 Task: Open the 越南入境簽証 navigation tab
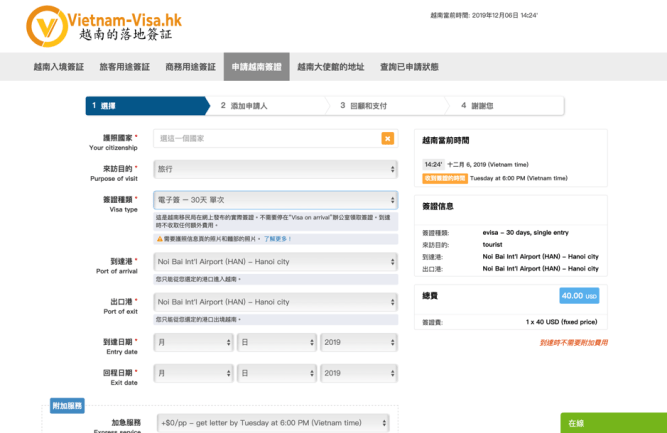coord(58,67)
